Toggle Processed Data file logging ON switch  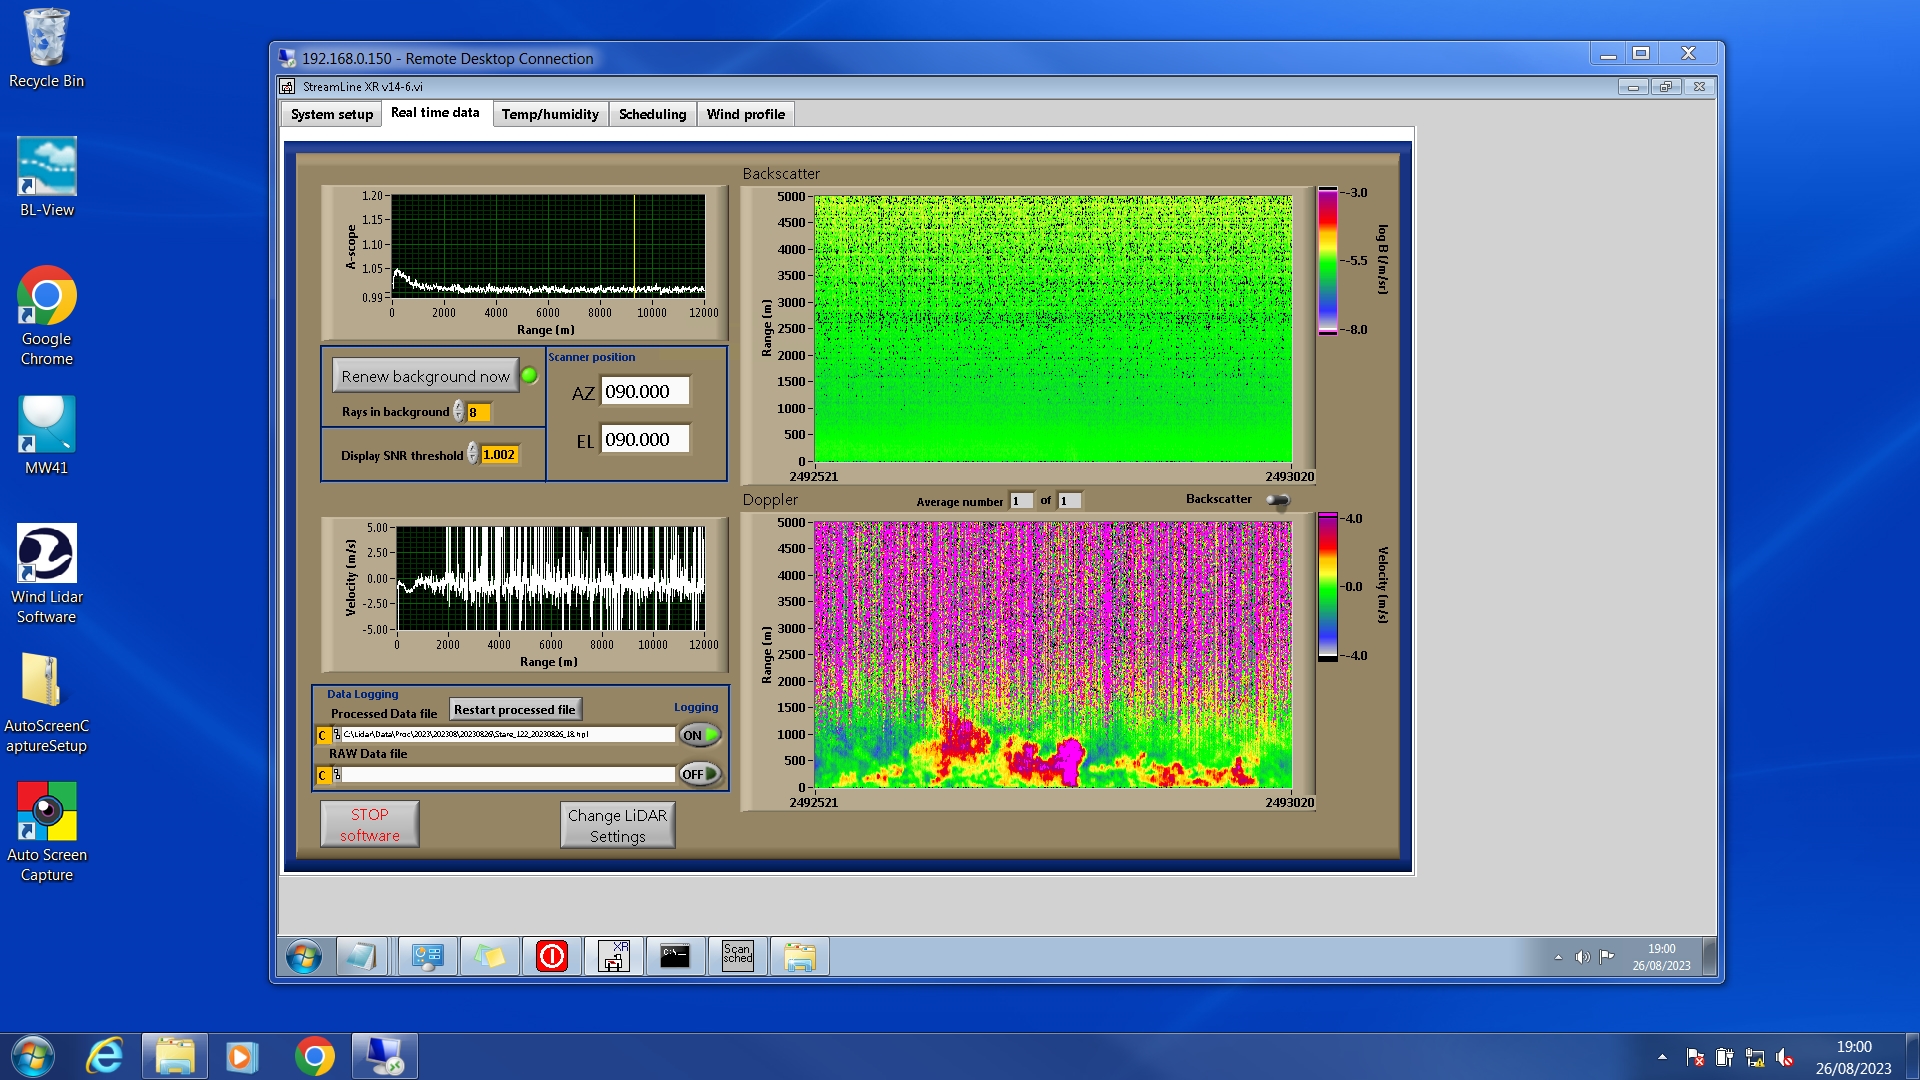699,735
